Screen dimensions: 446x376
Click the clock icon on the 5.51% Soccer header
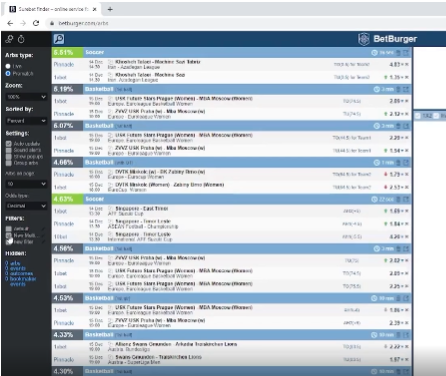pos(374,53)
